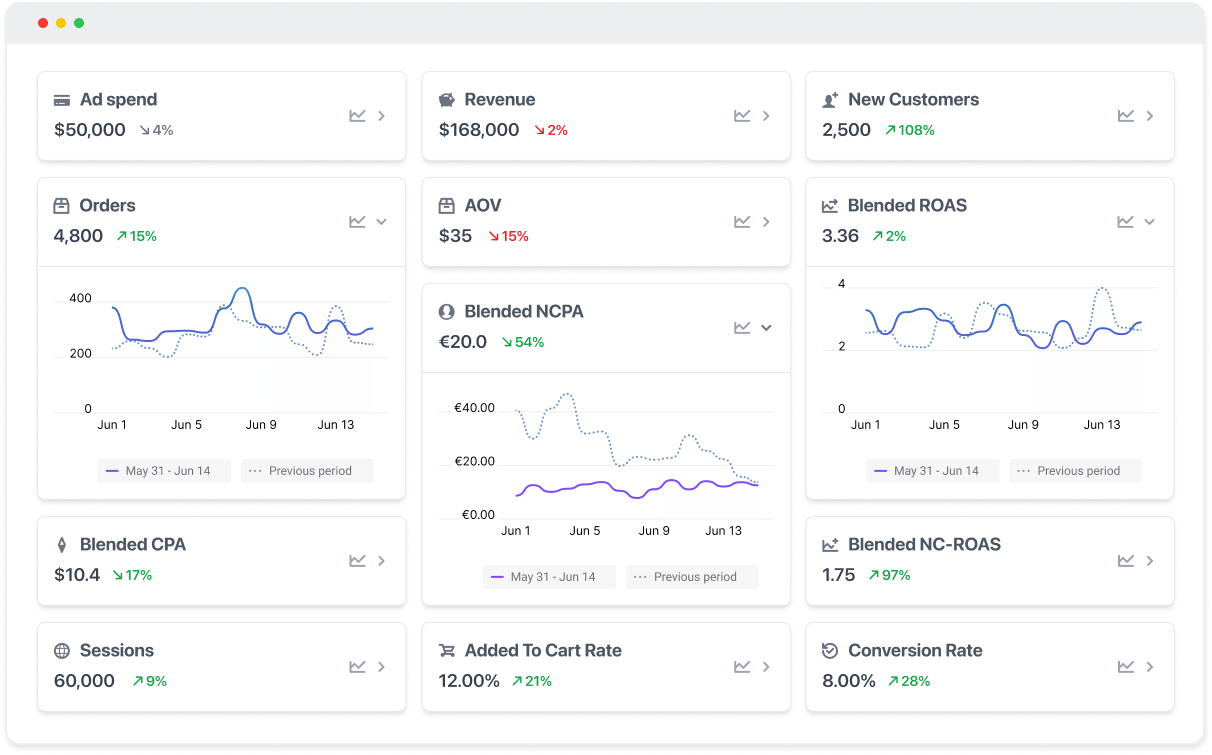Collapse the Blended NCPA chart panel

(x=766, y=328)
